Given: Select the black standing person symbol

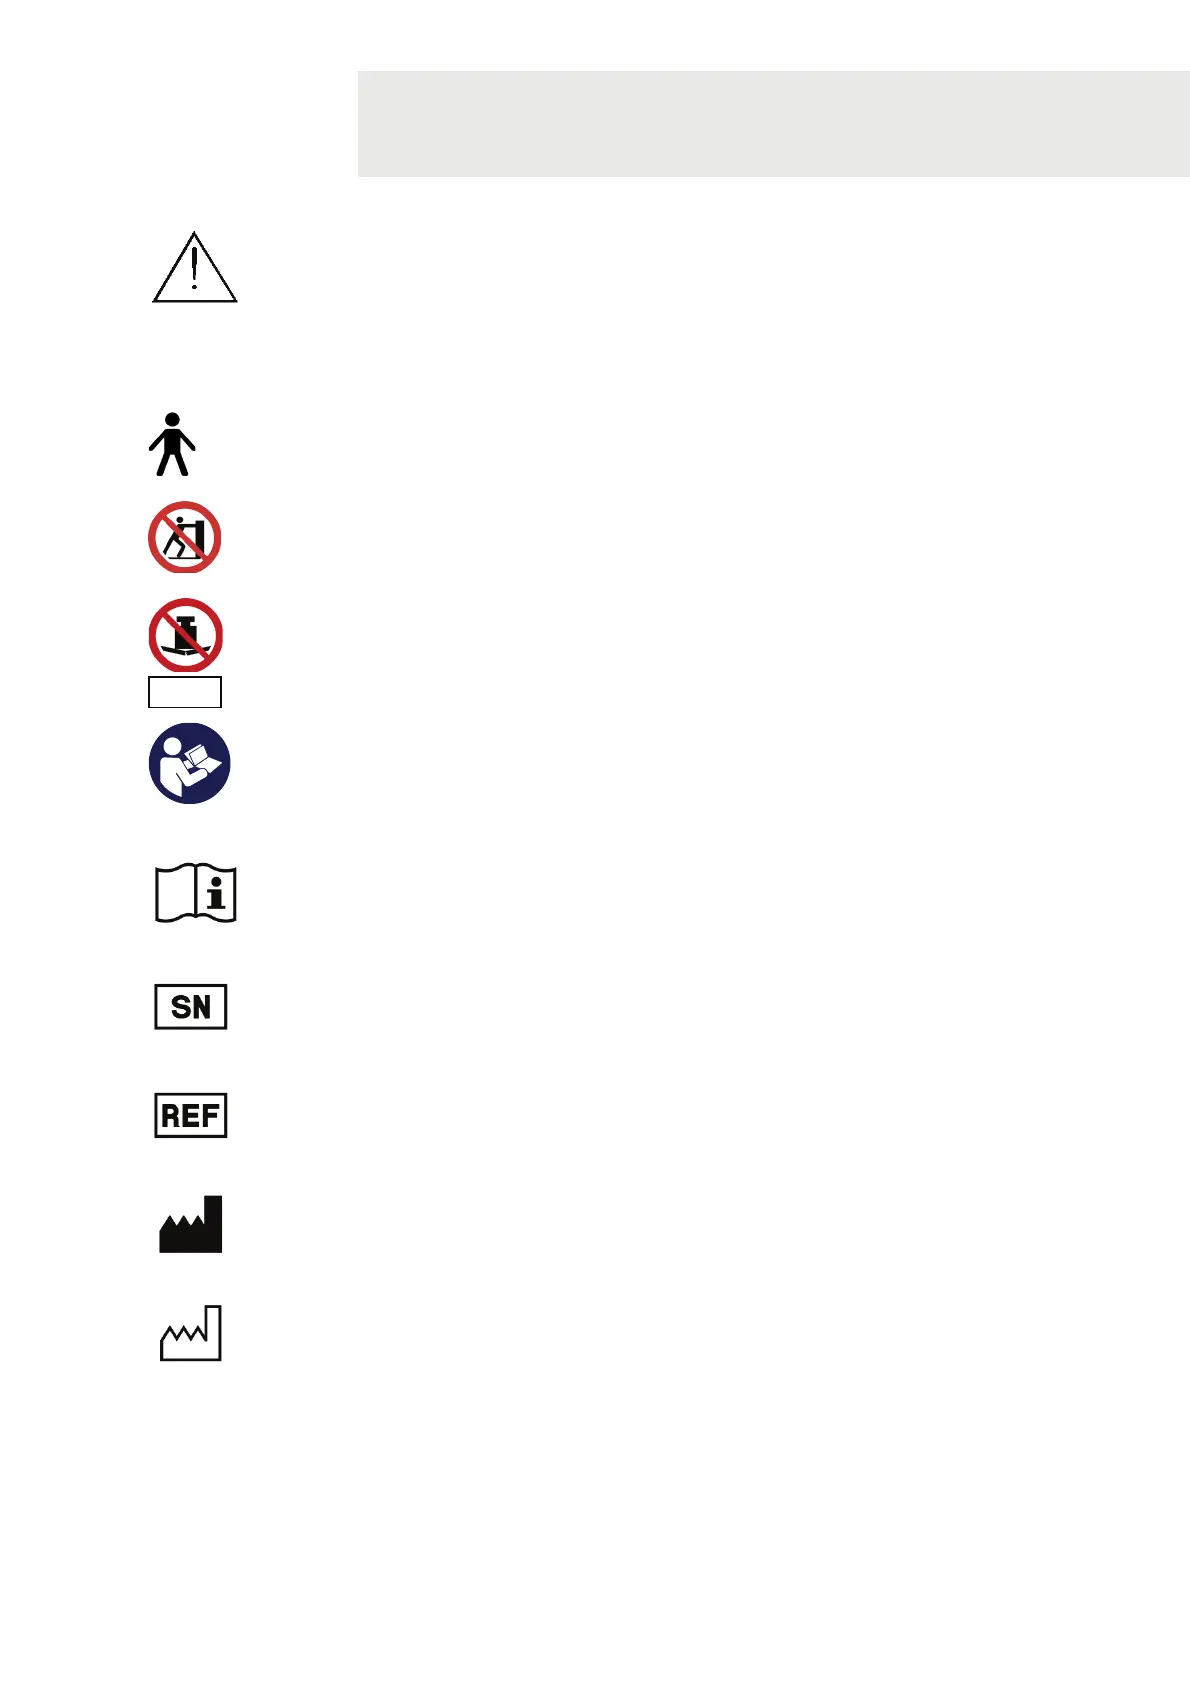Looking at the screenshot, I should click(172, 444).
